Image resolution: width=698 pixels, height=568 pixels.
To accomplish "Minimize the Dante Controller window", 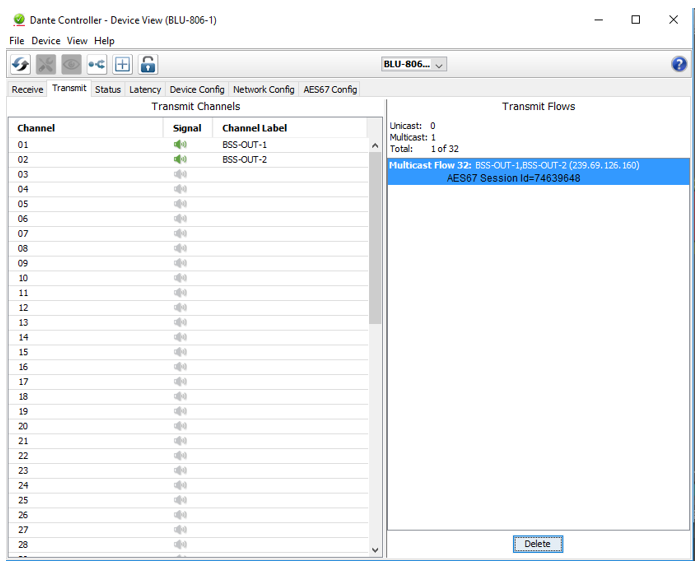I will 599,20.
